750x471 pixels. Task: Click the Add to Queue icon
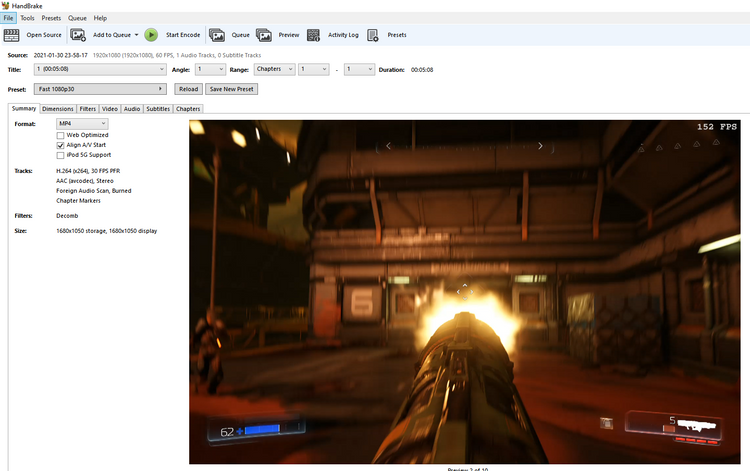pyautogui.click(x=77, y=35)
